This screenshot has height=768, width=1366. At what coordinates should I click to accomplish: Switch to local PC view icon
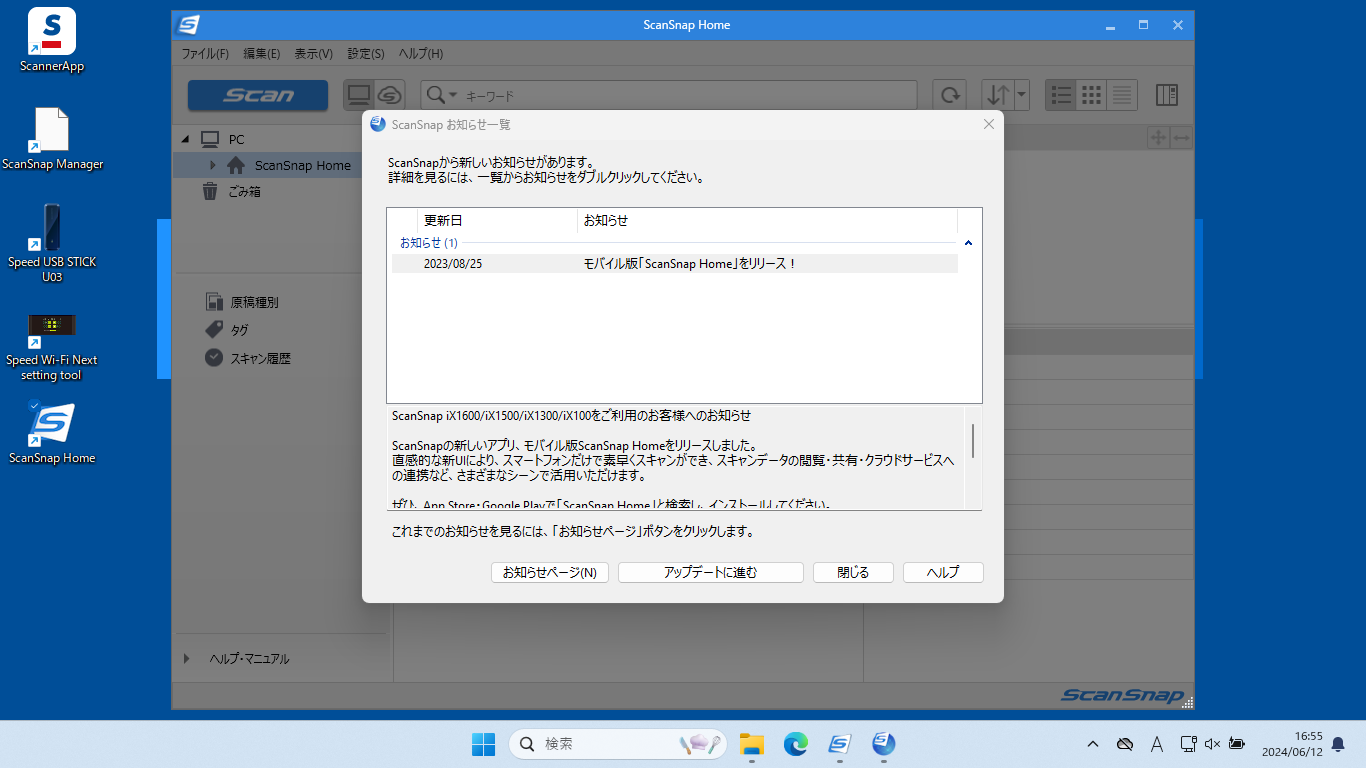click(359, 95)
